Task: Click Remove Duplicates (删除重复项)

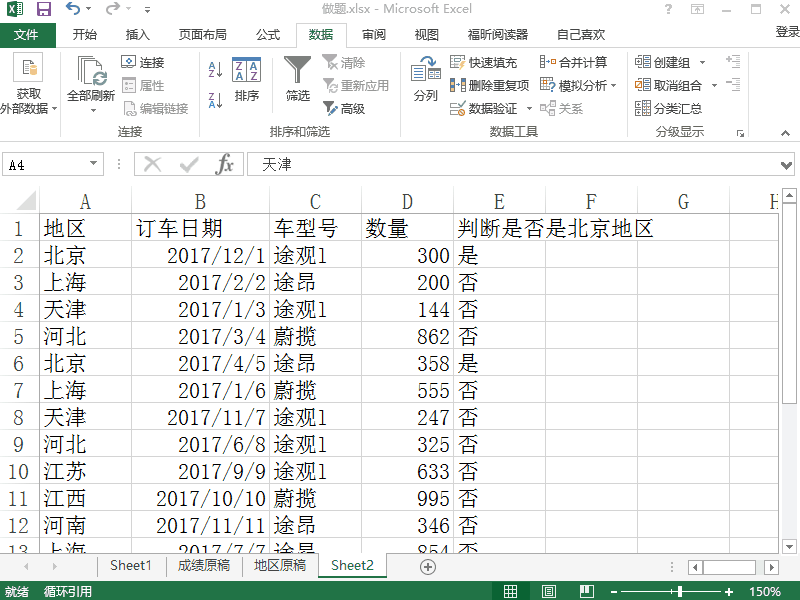Action: point(489,85)
